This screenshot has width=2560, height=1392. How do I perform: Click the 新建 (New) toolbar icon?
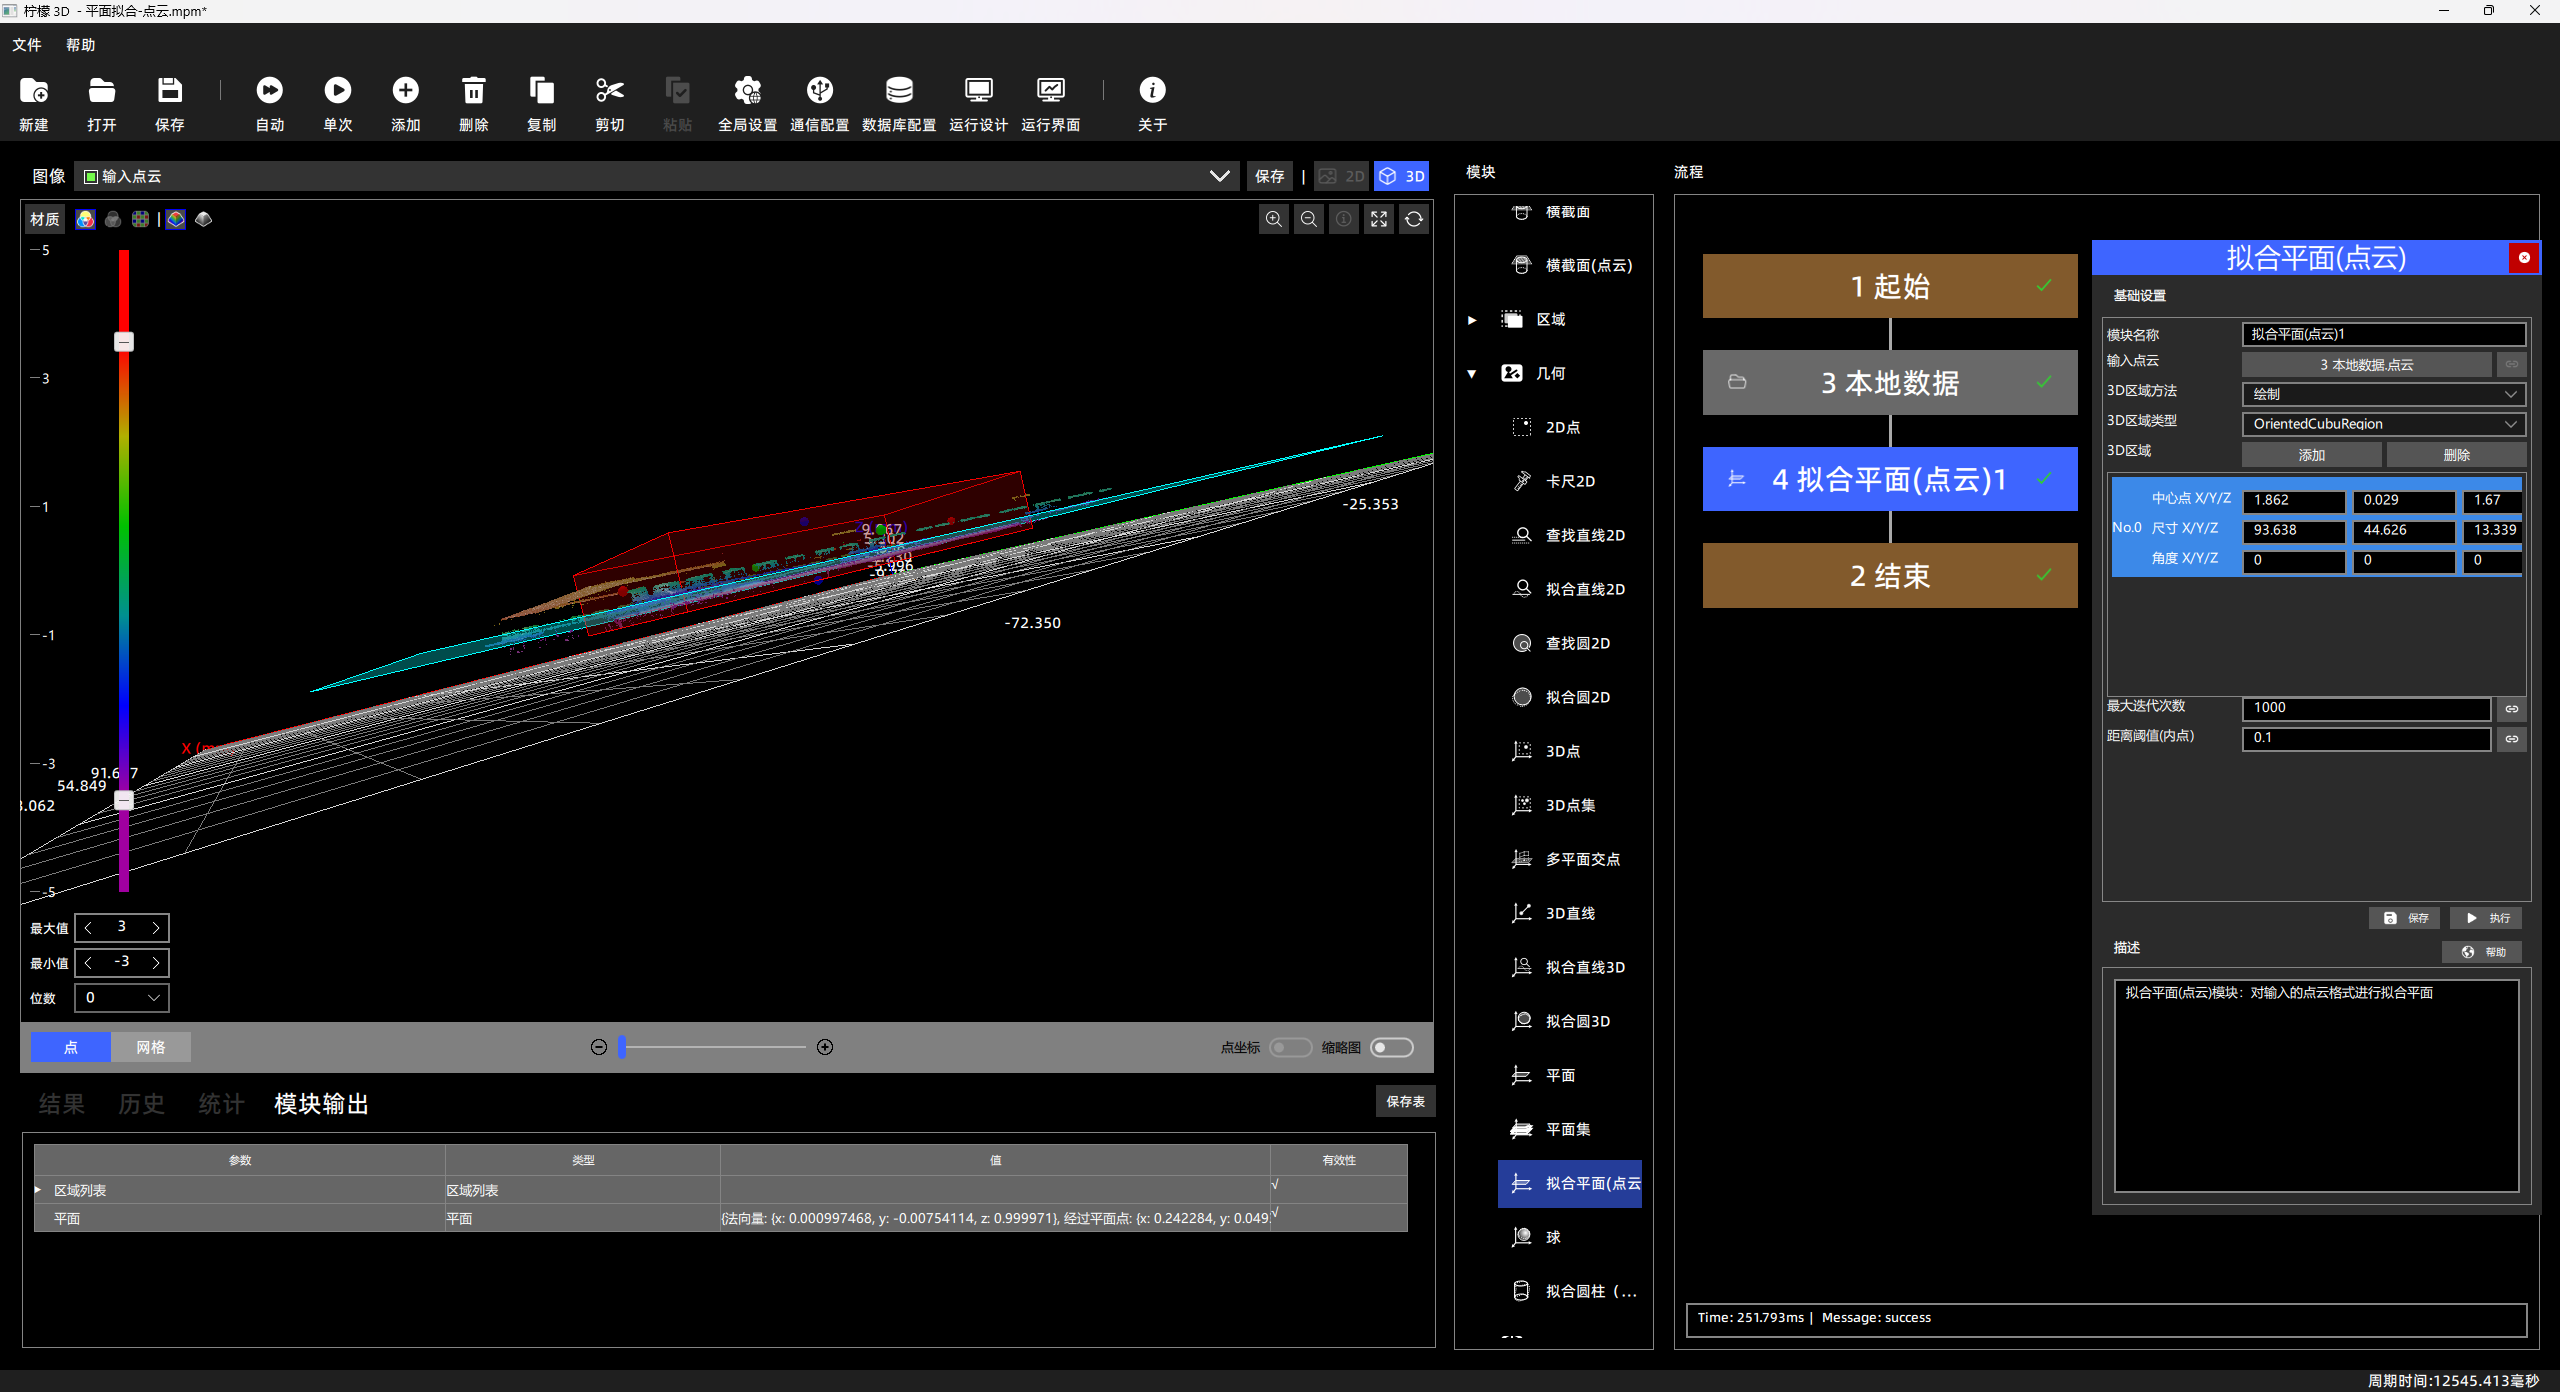coord(34,92)
